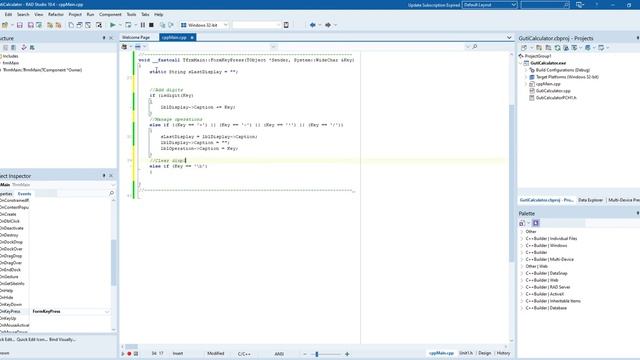Screen dimensions: 640x360
Task: Click the Step Over icon in toolbar
Action: click(x=171, y=25)
